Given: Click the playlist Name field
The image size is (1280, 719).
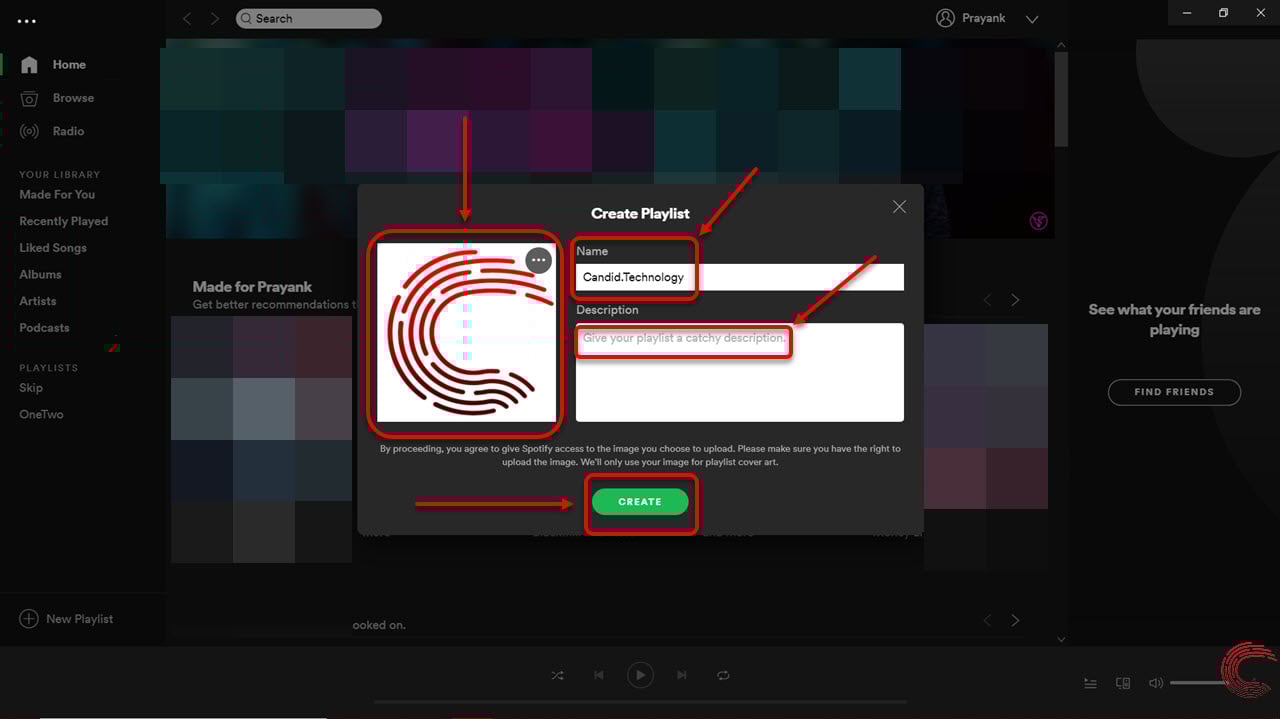Looking at the screenshot, I should [740, 277].
